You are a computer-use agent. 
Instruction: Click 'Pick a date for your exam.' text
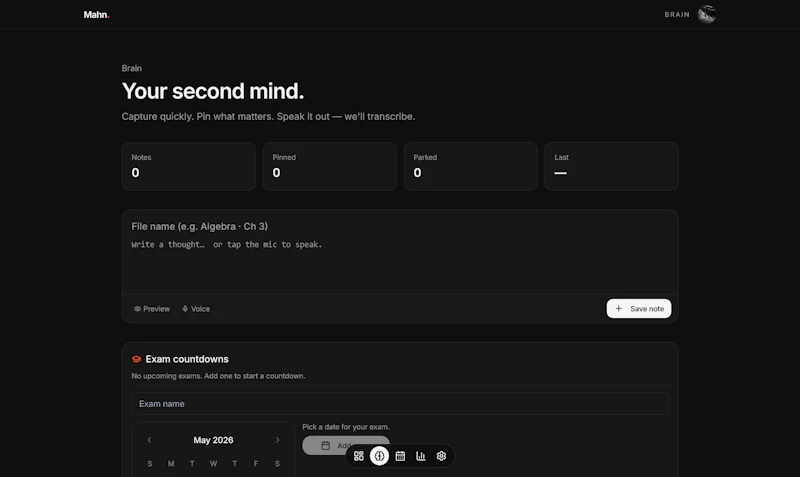[x=346, y=426]
